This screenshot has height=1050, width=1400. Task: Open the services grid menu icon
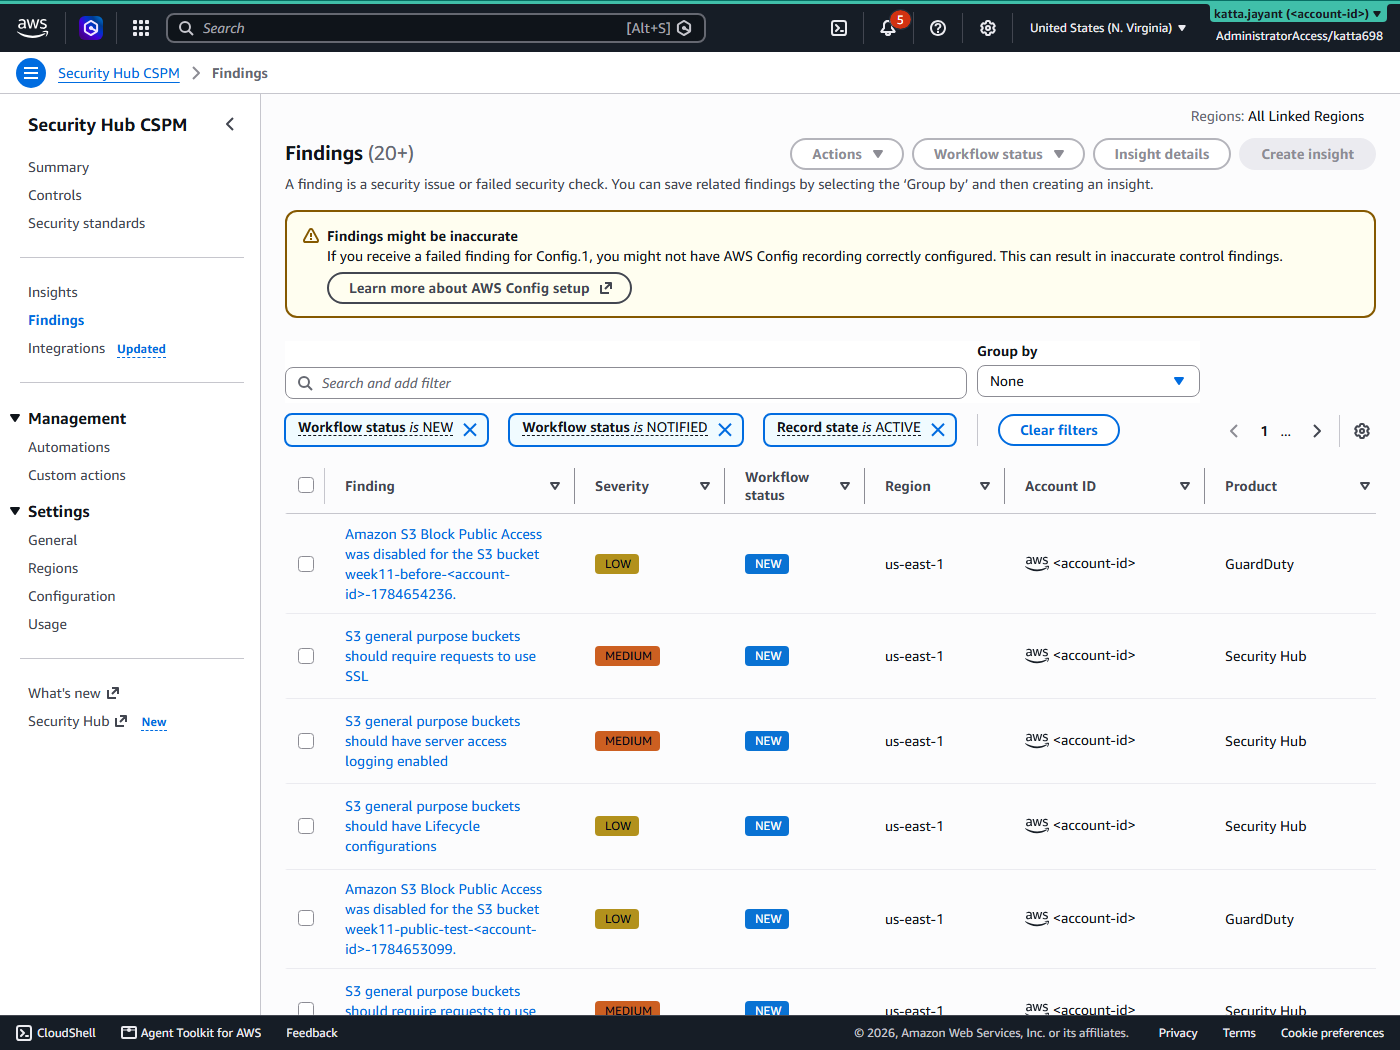pos(141,28)
